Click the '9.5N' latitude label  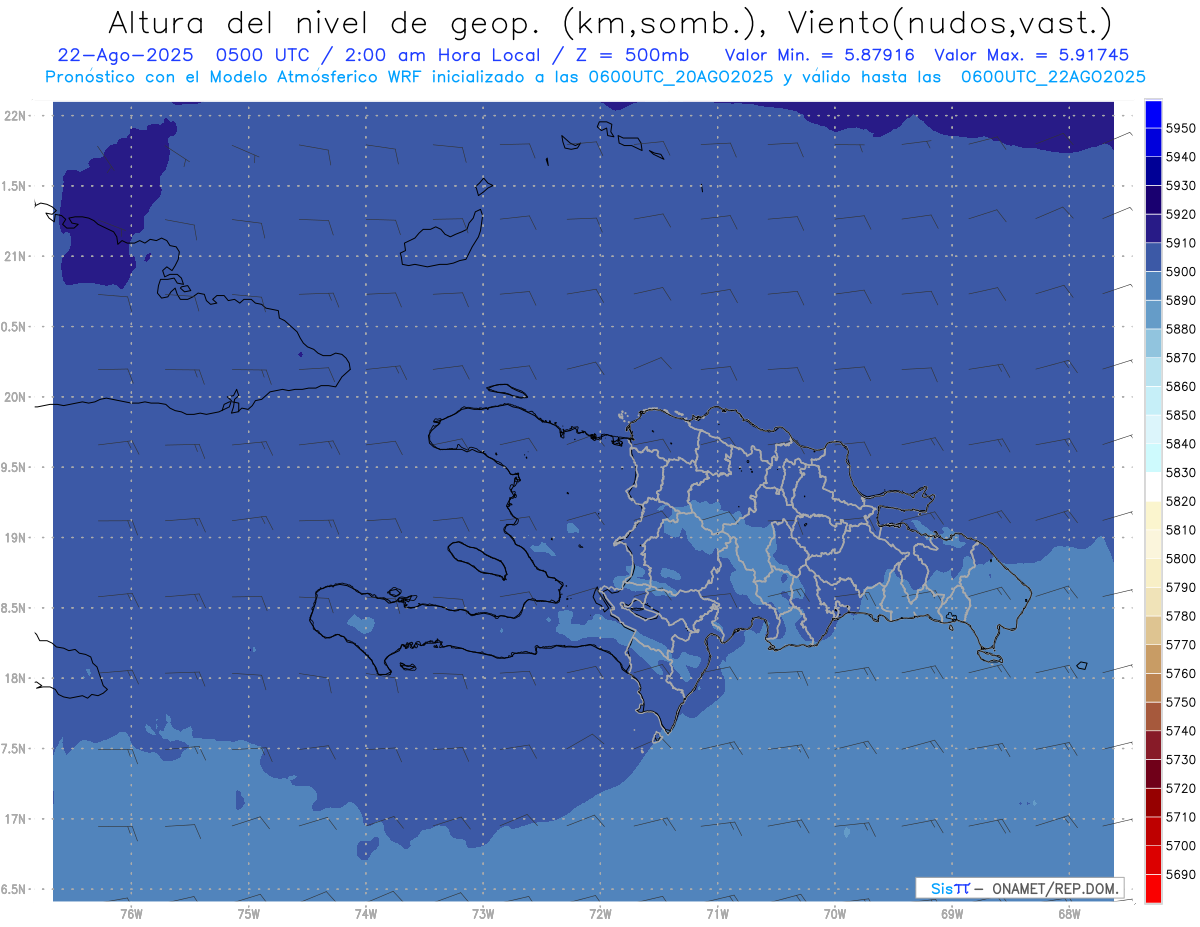point(13,467)
